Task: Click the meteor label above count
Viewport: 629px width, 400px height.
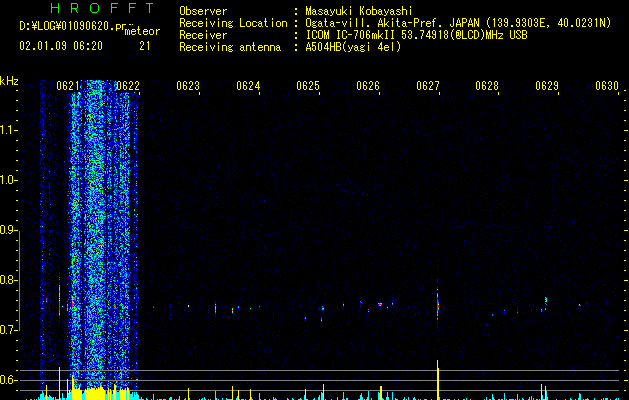Action: (142, 31)
